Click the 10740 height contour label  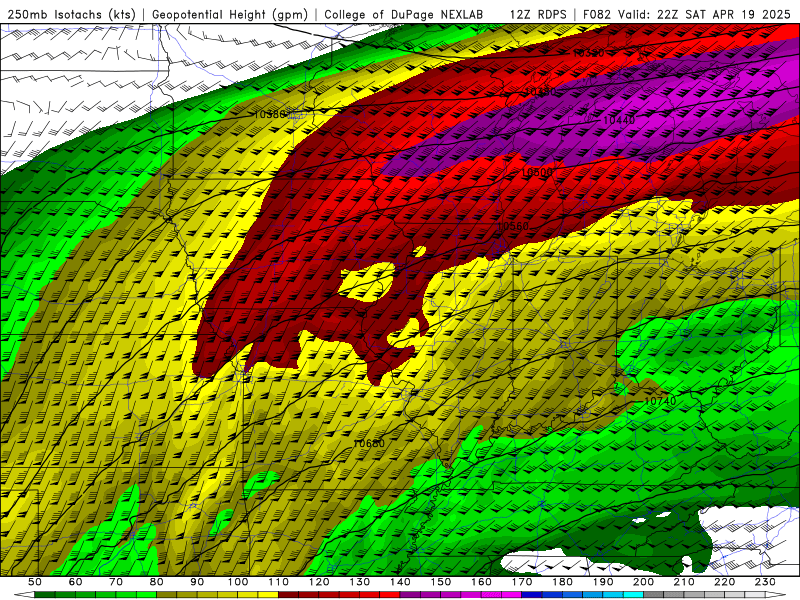[x=660, y=401]
